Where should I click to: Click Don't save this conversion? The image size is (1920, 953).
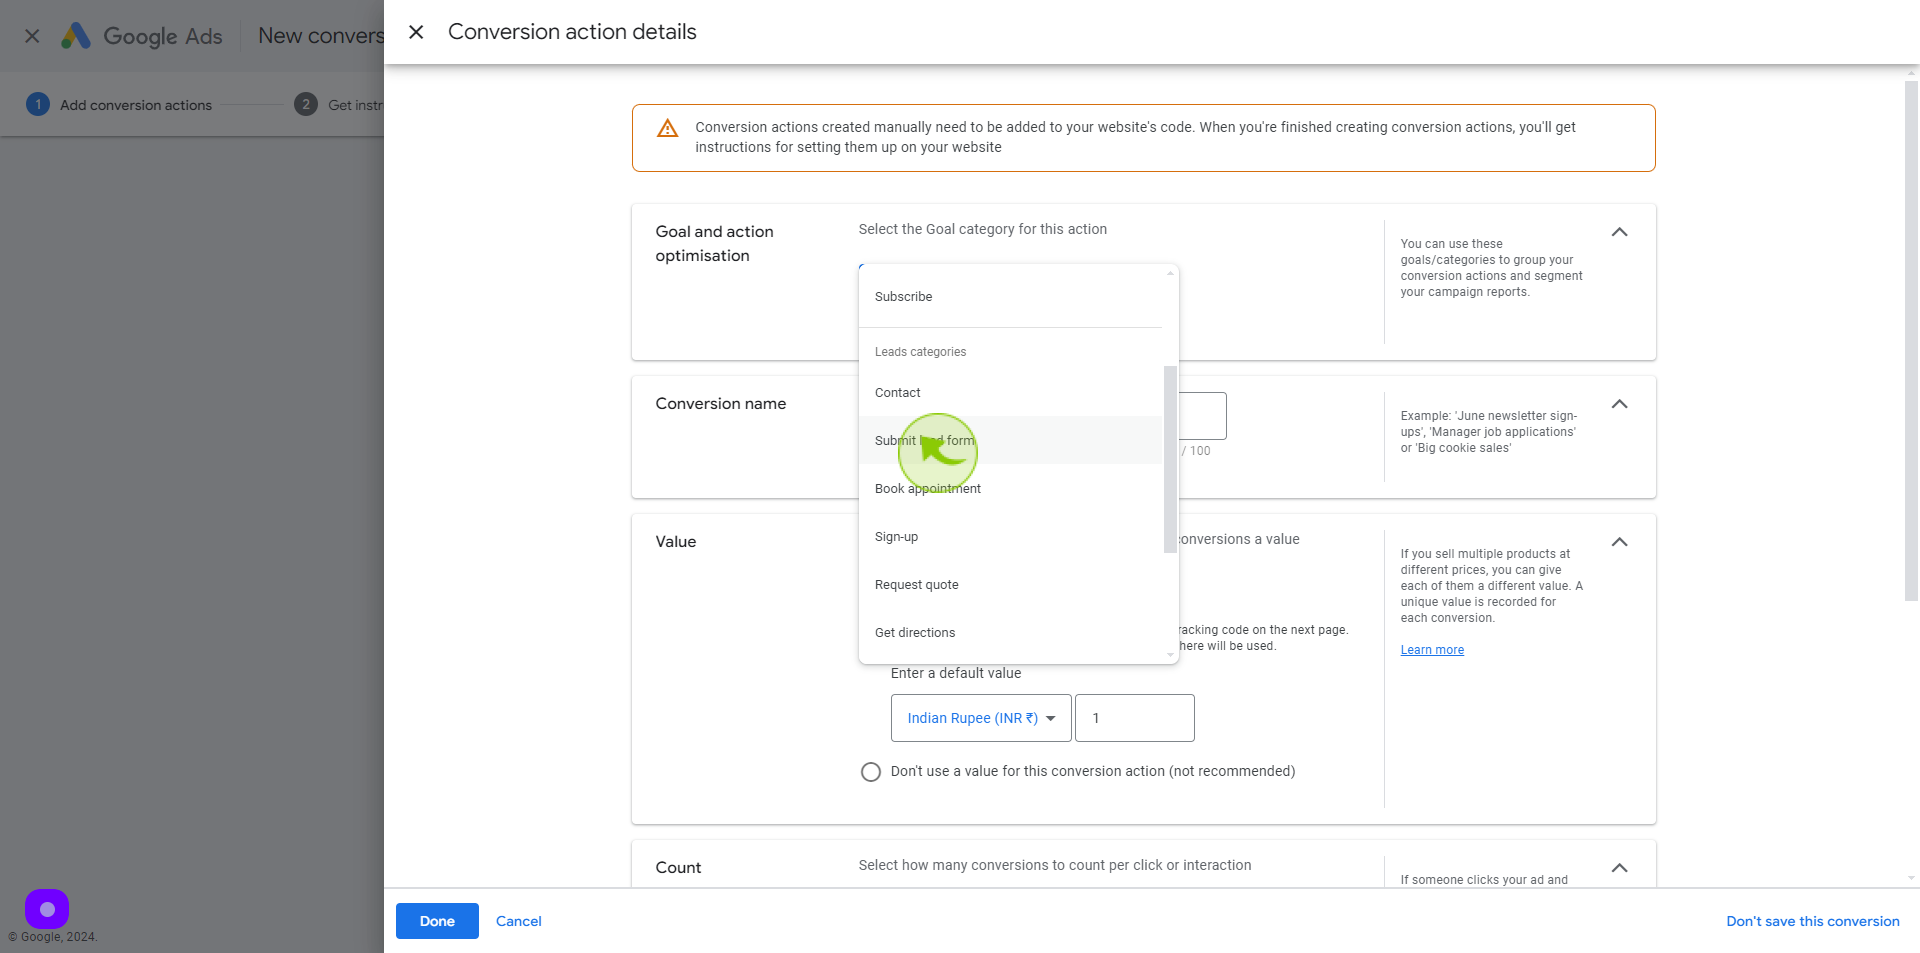1812,921
